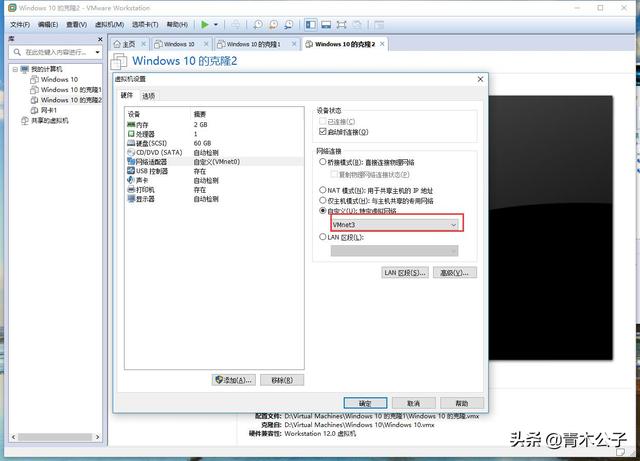Viewport: 640px width, 461px height.
Task: Select the LAN 区段(L) radio button
Action: 322,237
